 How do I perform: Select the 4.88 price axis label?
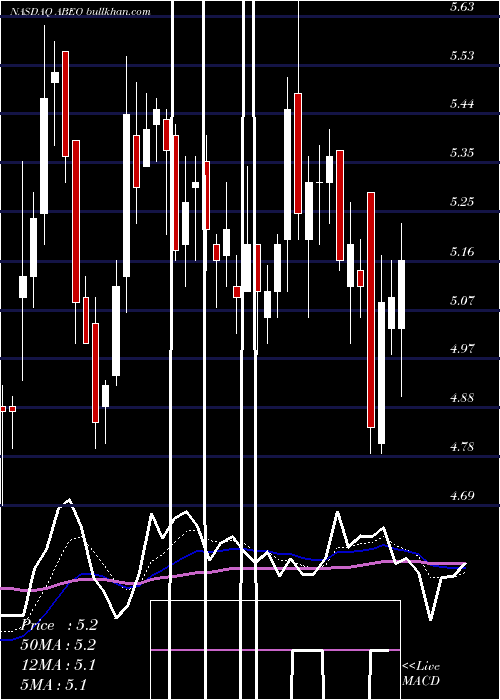coord(462,397)
